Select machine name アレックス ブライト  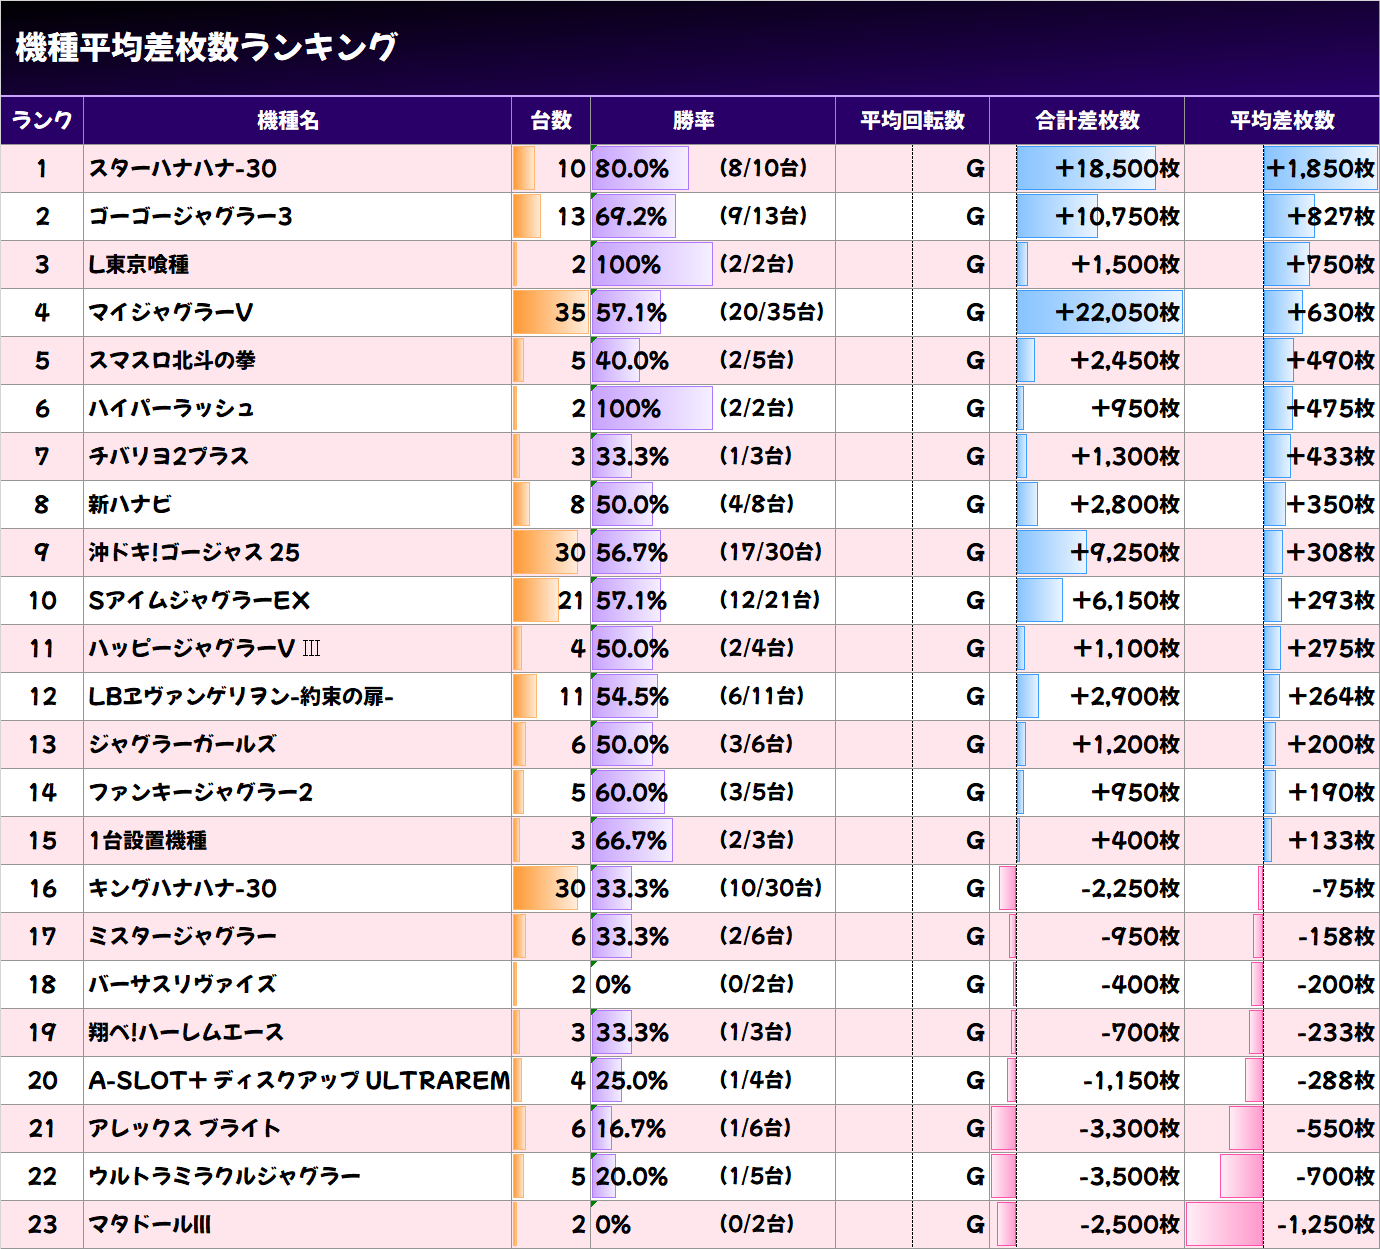185,1129
